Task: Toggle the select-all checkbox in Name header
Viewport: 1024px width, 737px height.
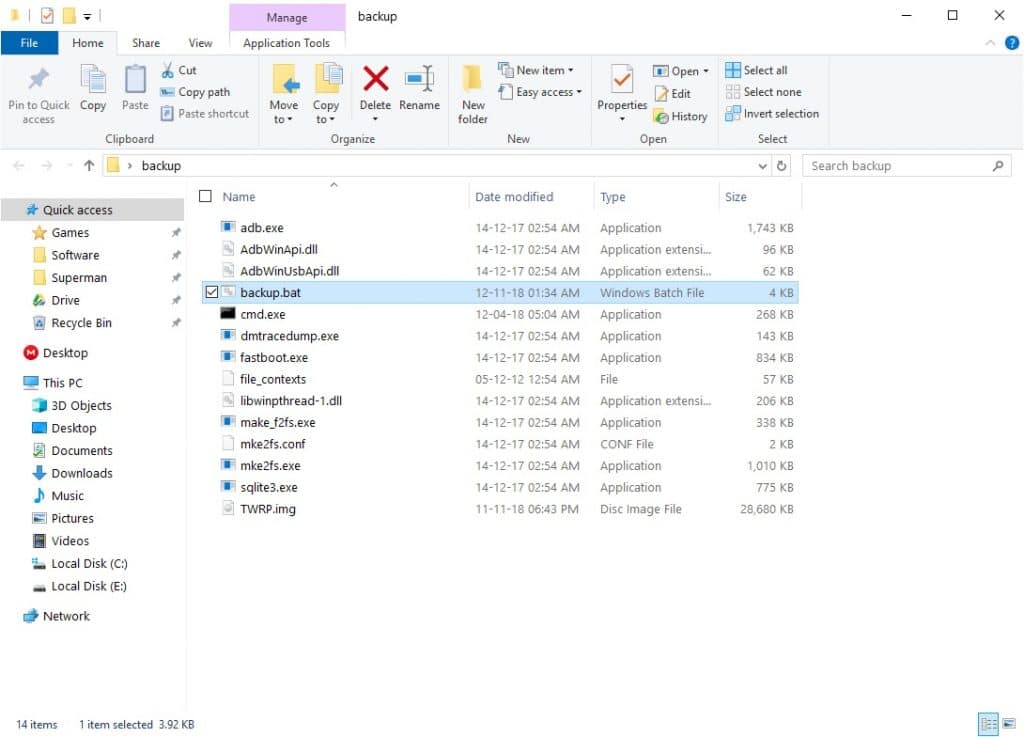Action: [206, 196]
